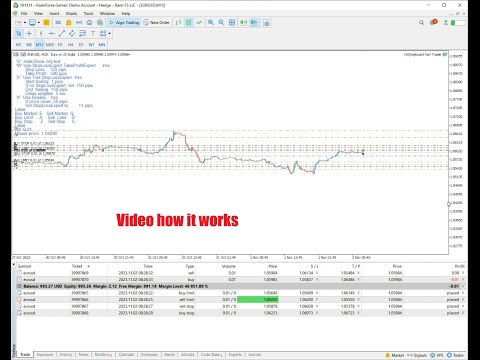Switch chart to D1 timeframe

coord(81,44)
